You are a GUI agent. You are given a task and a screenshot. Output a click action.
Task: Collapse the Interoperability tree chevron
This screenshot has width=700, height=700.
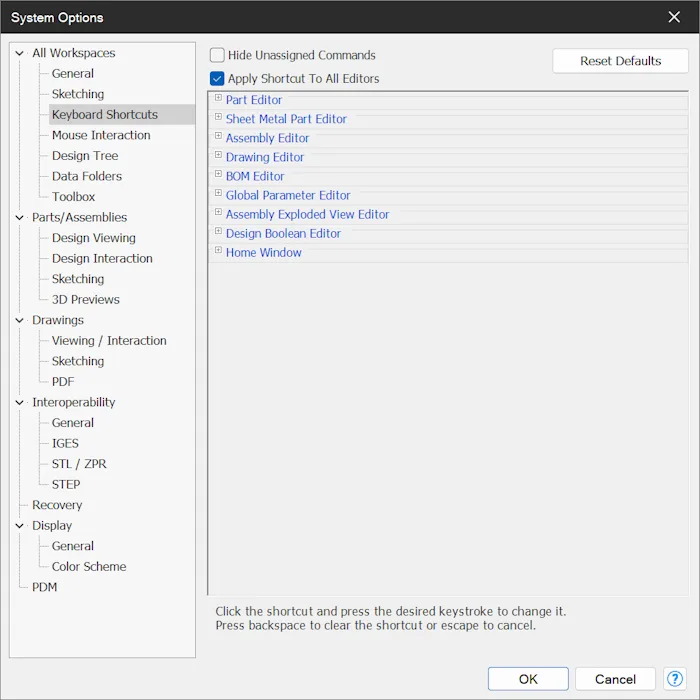coord(19,402)
